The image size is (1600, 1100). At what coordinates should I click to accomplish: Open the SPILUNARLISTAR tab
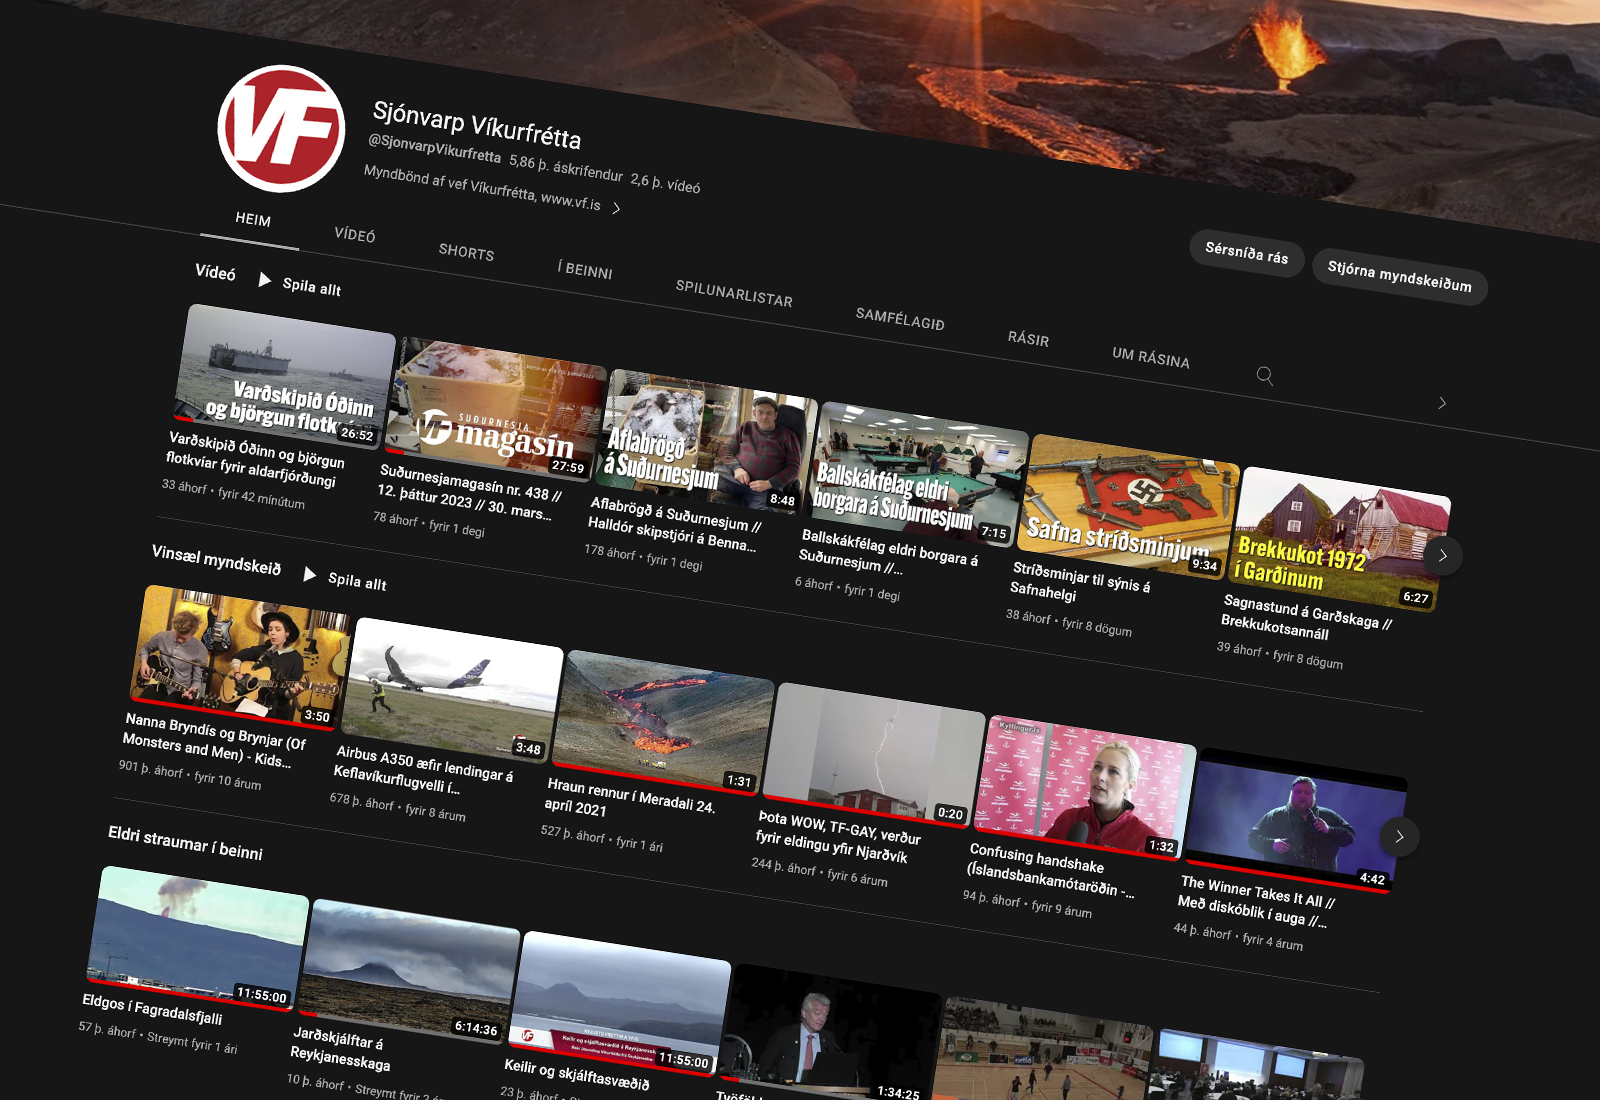click(734, 293)
